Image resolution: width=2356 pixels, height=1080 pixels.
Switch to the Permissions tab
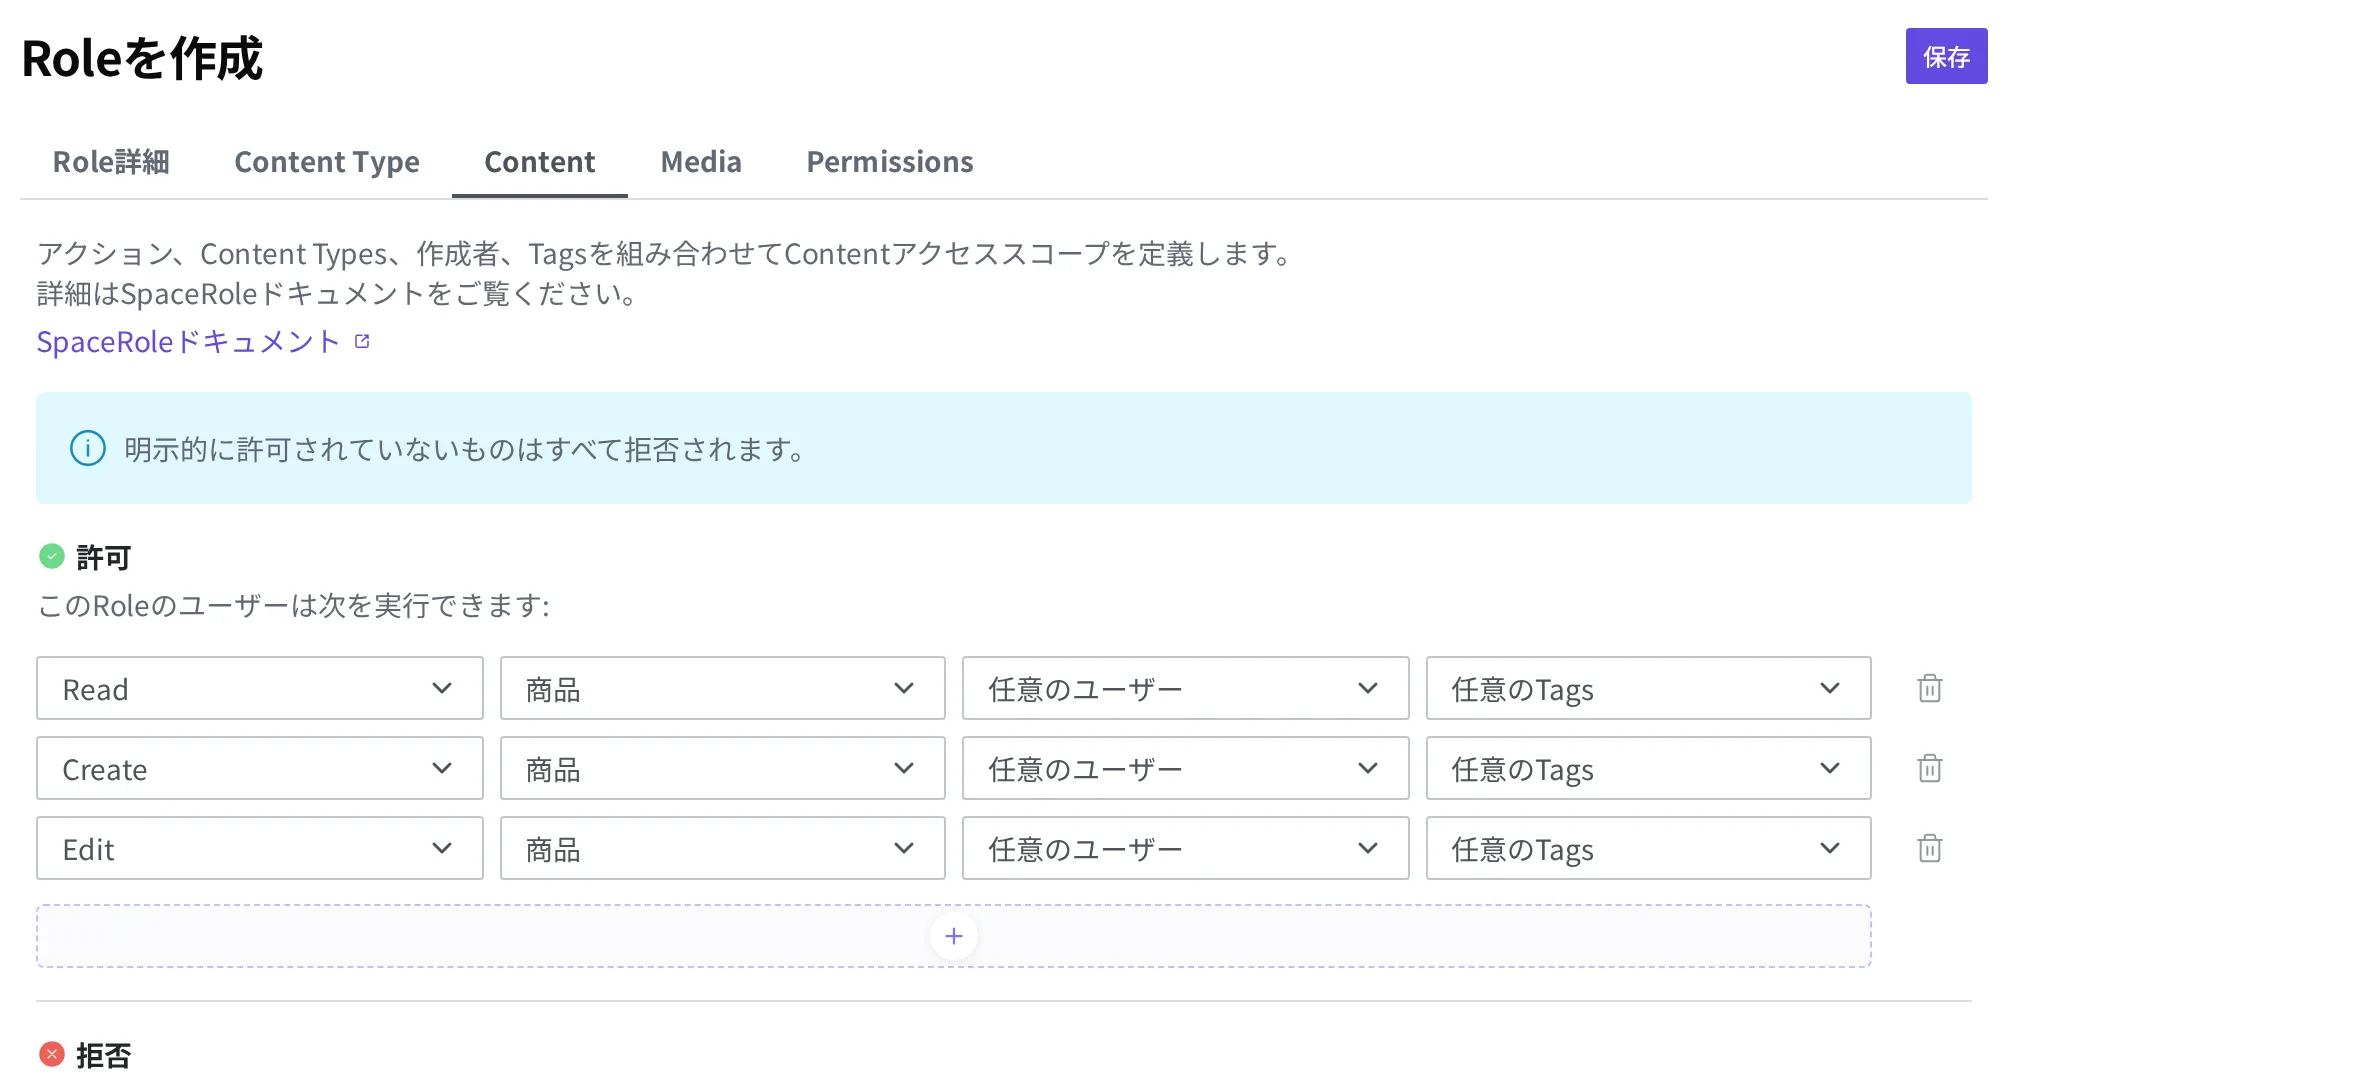(890, 162)
